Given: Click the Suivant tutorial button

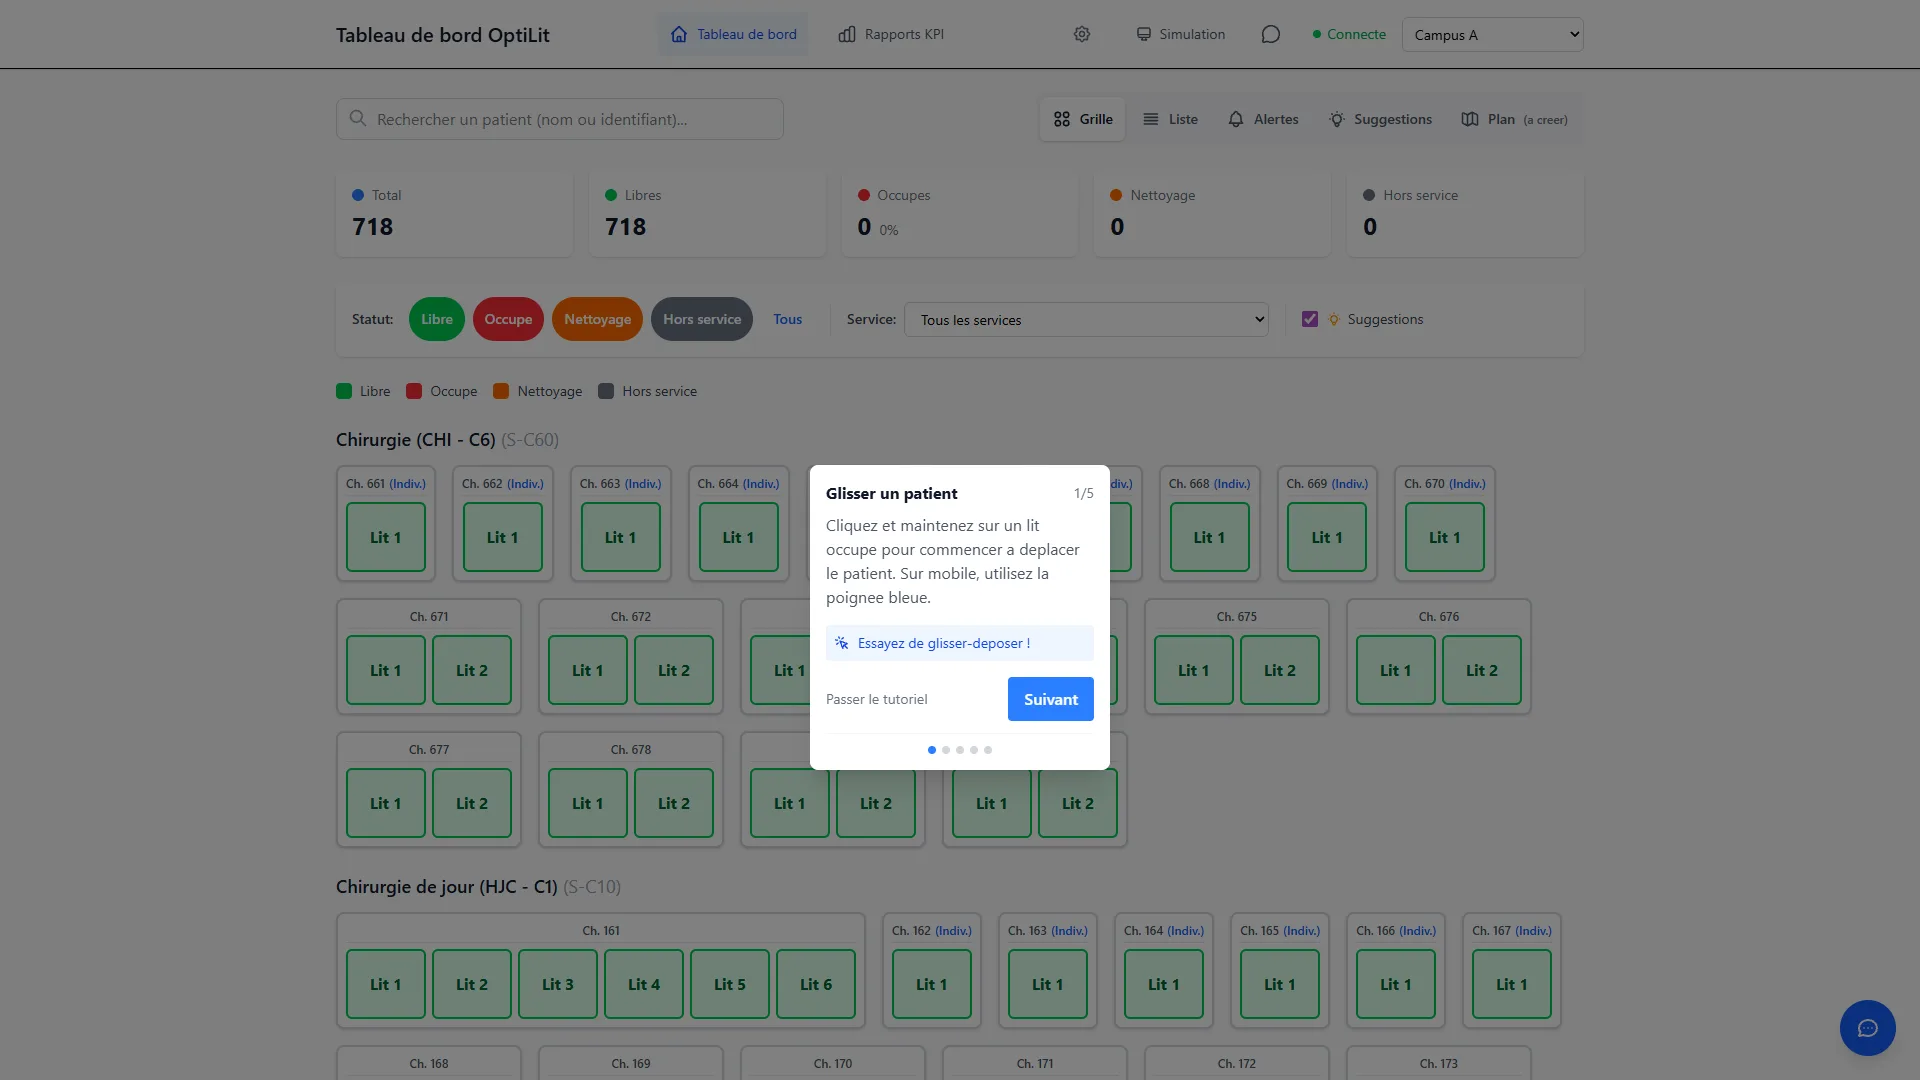Looking at the screenshot, I should [x=1049, y=699].
